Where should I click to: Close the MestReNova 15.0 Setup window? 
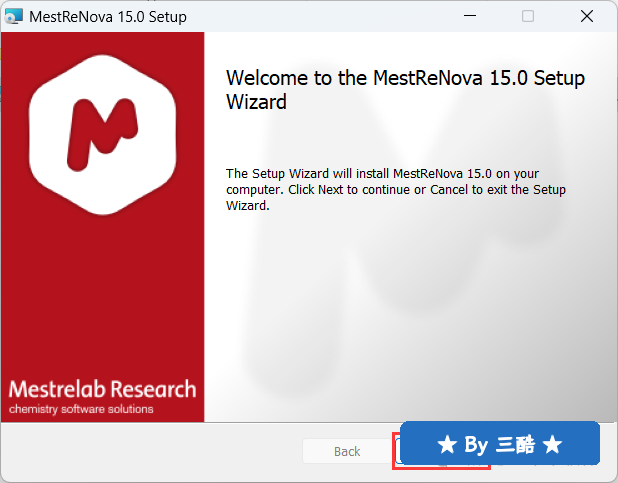pos(587,16)
